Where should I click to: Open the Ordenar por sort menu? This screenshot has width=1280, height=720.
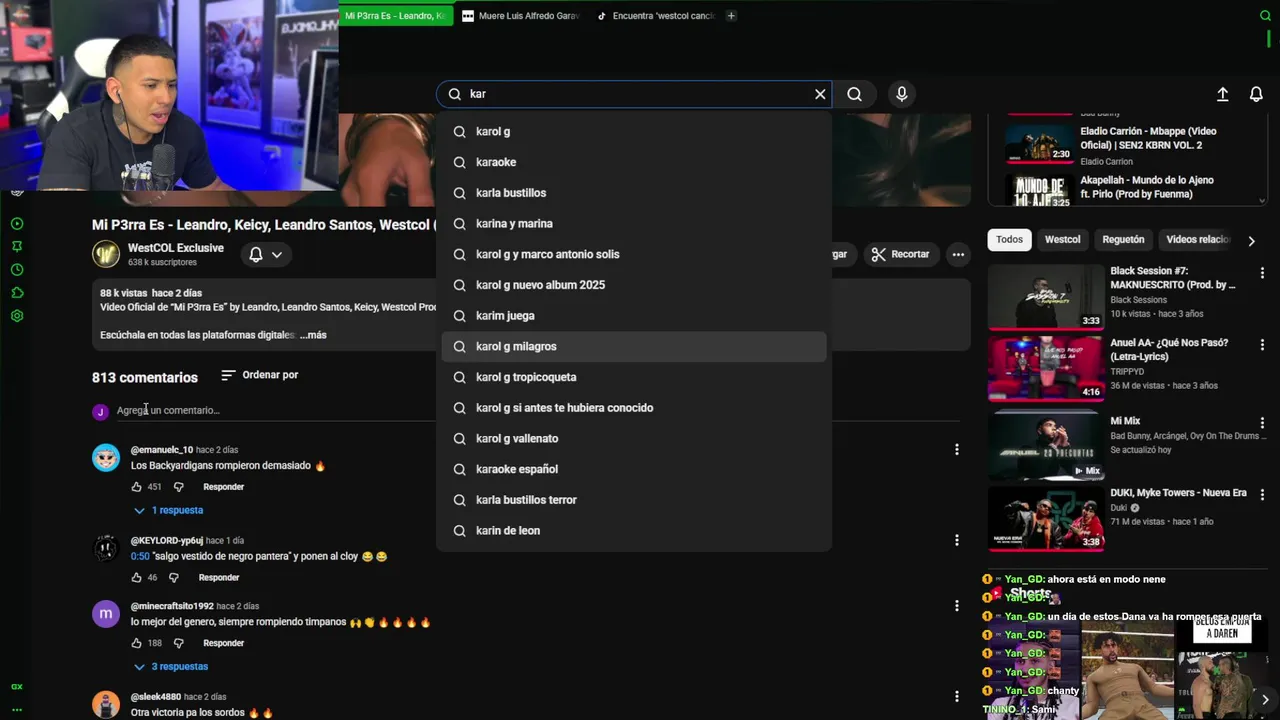point(259,375)
